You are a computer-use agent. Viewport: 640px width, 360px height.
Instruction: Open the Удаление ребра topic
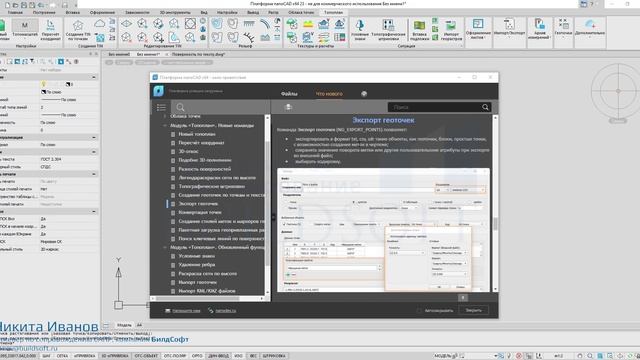197,265
